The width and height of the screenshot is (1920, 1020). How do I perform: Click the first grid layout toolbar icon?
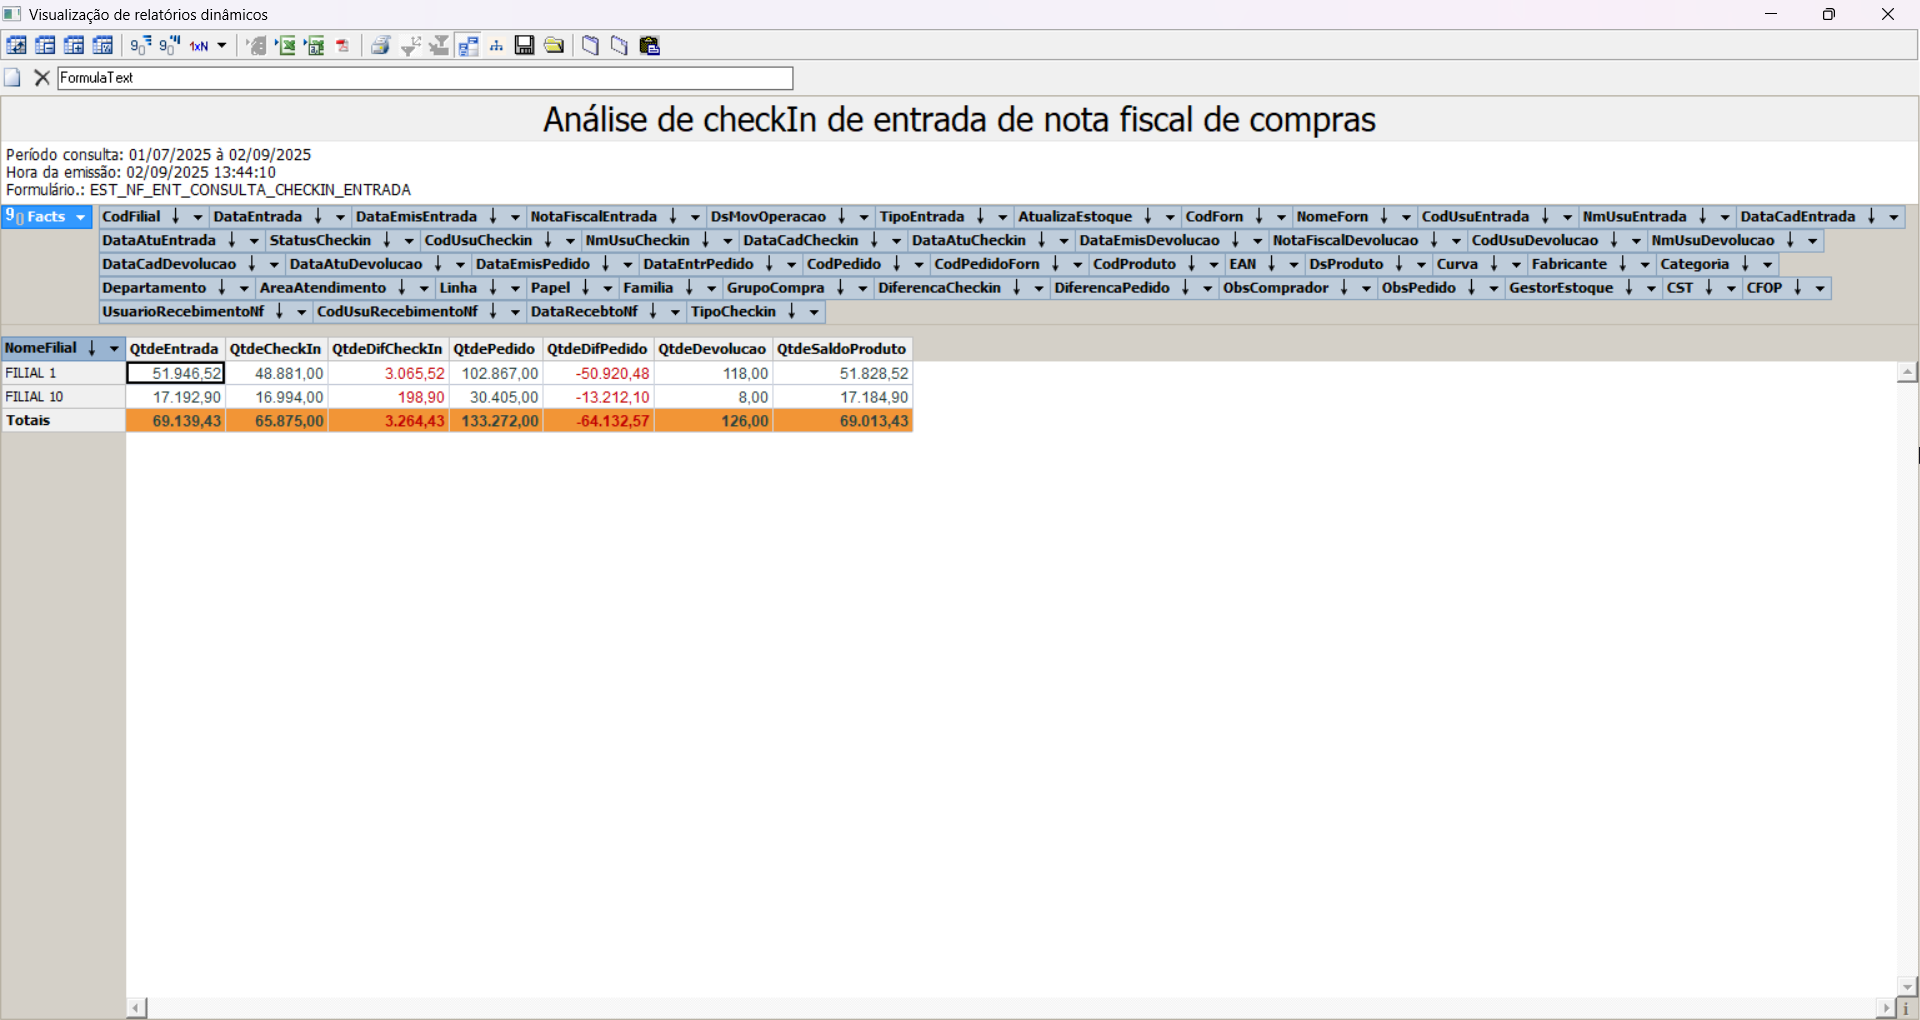tap(17, 45)
